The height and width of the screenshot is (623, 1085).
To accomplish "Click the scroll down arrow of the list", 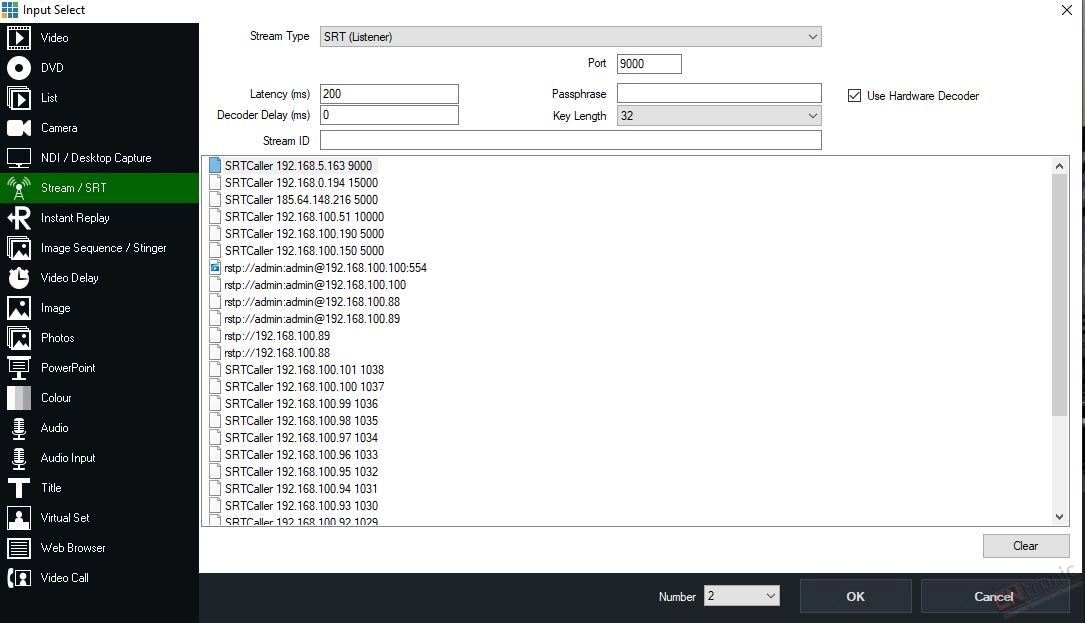I will (1059, 516).
